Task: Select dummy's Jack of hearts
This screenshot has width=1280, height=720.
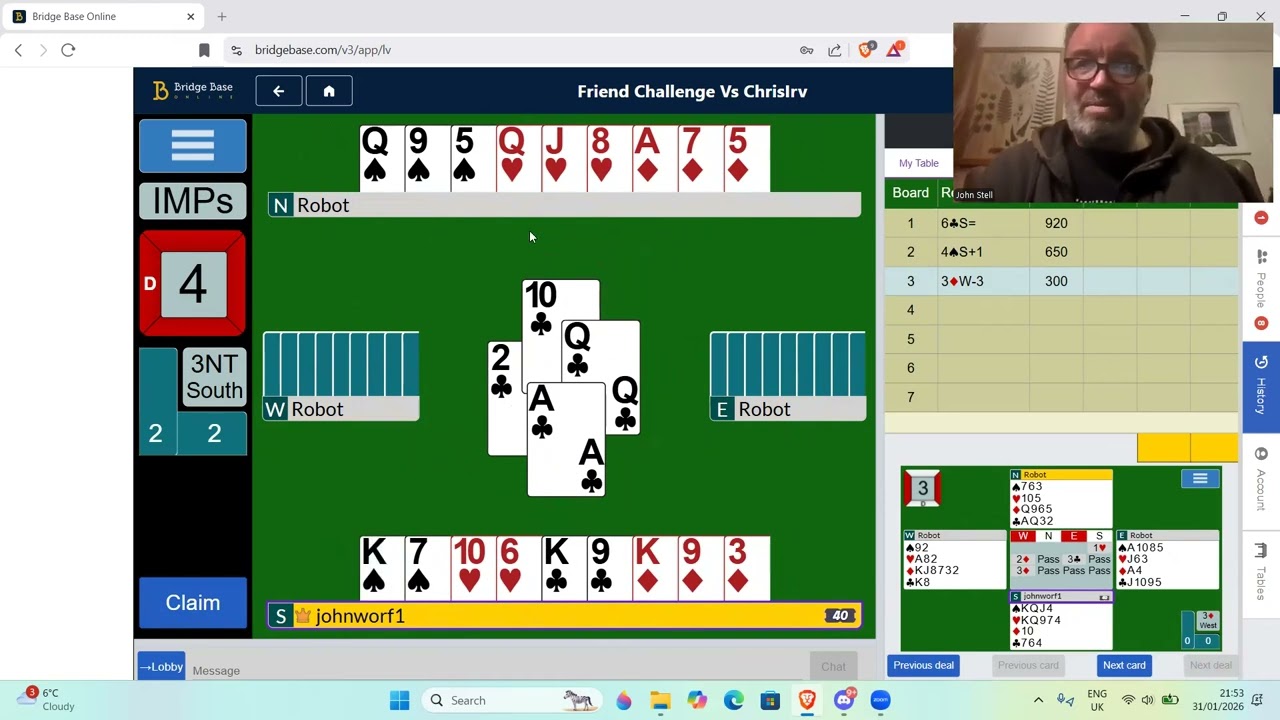Action: [562, 158]
